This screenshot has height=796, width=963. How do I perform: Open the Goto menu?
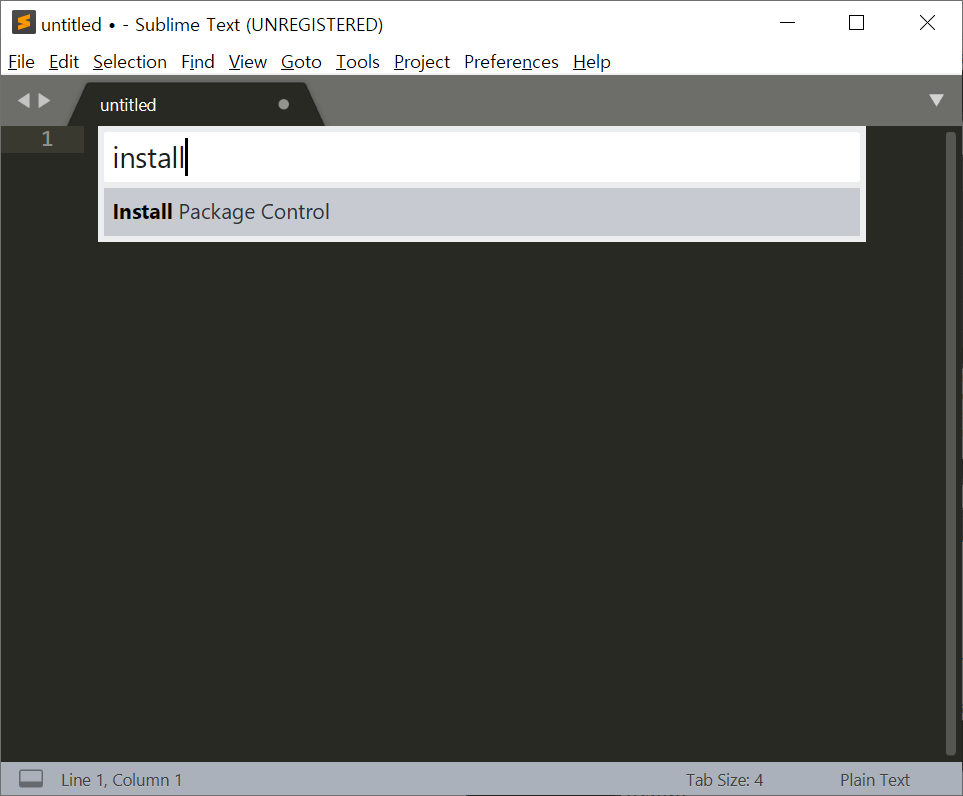pos(301,62)
